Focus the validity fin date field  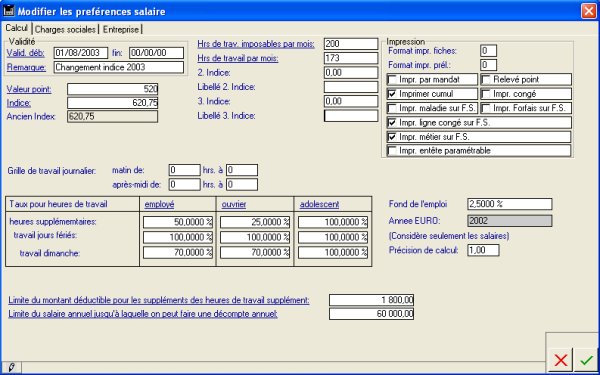(x=157, y=53)
